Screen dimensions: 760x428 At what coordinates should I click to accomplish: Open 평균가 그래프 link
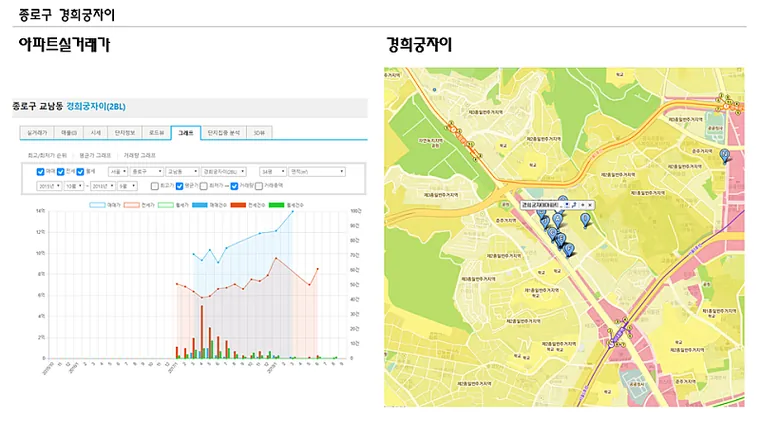[95, 156]
